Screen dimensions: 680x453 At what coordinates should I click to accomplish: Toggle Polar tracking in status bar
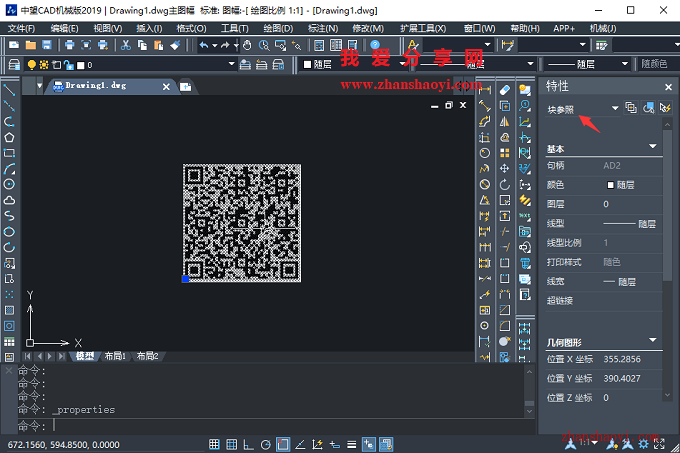coord(266,444)
